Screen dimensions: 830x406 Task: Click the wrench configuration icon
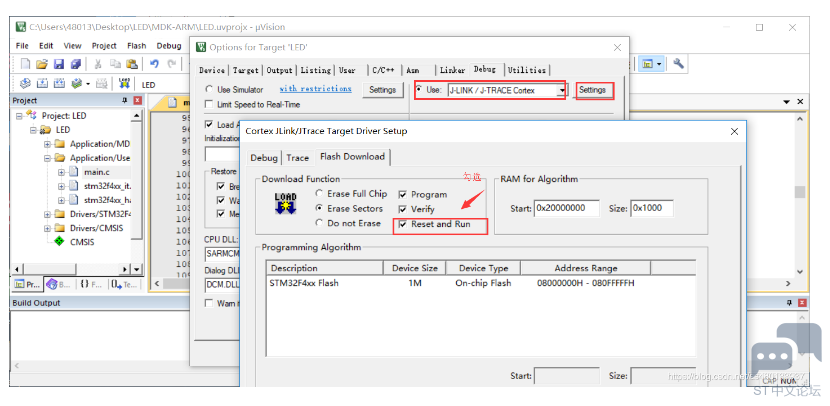click(x=679, y=64)
